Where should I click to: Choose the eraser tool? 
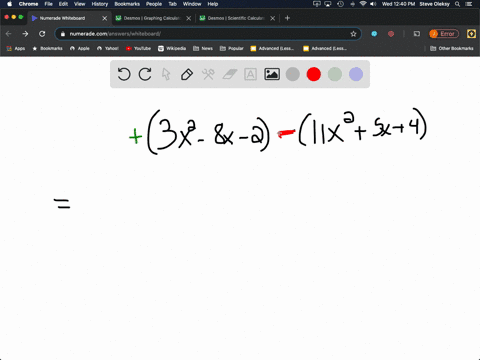(x=229, y=74)
